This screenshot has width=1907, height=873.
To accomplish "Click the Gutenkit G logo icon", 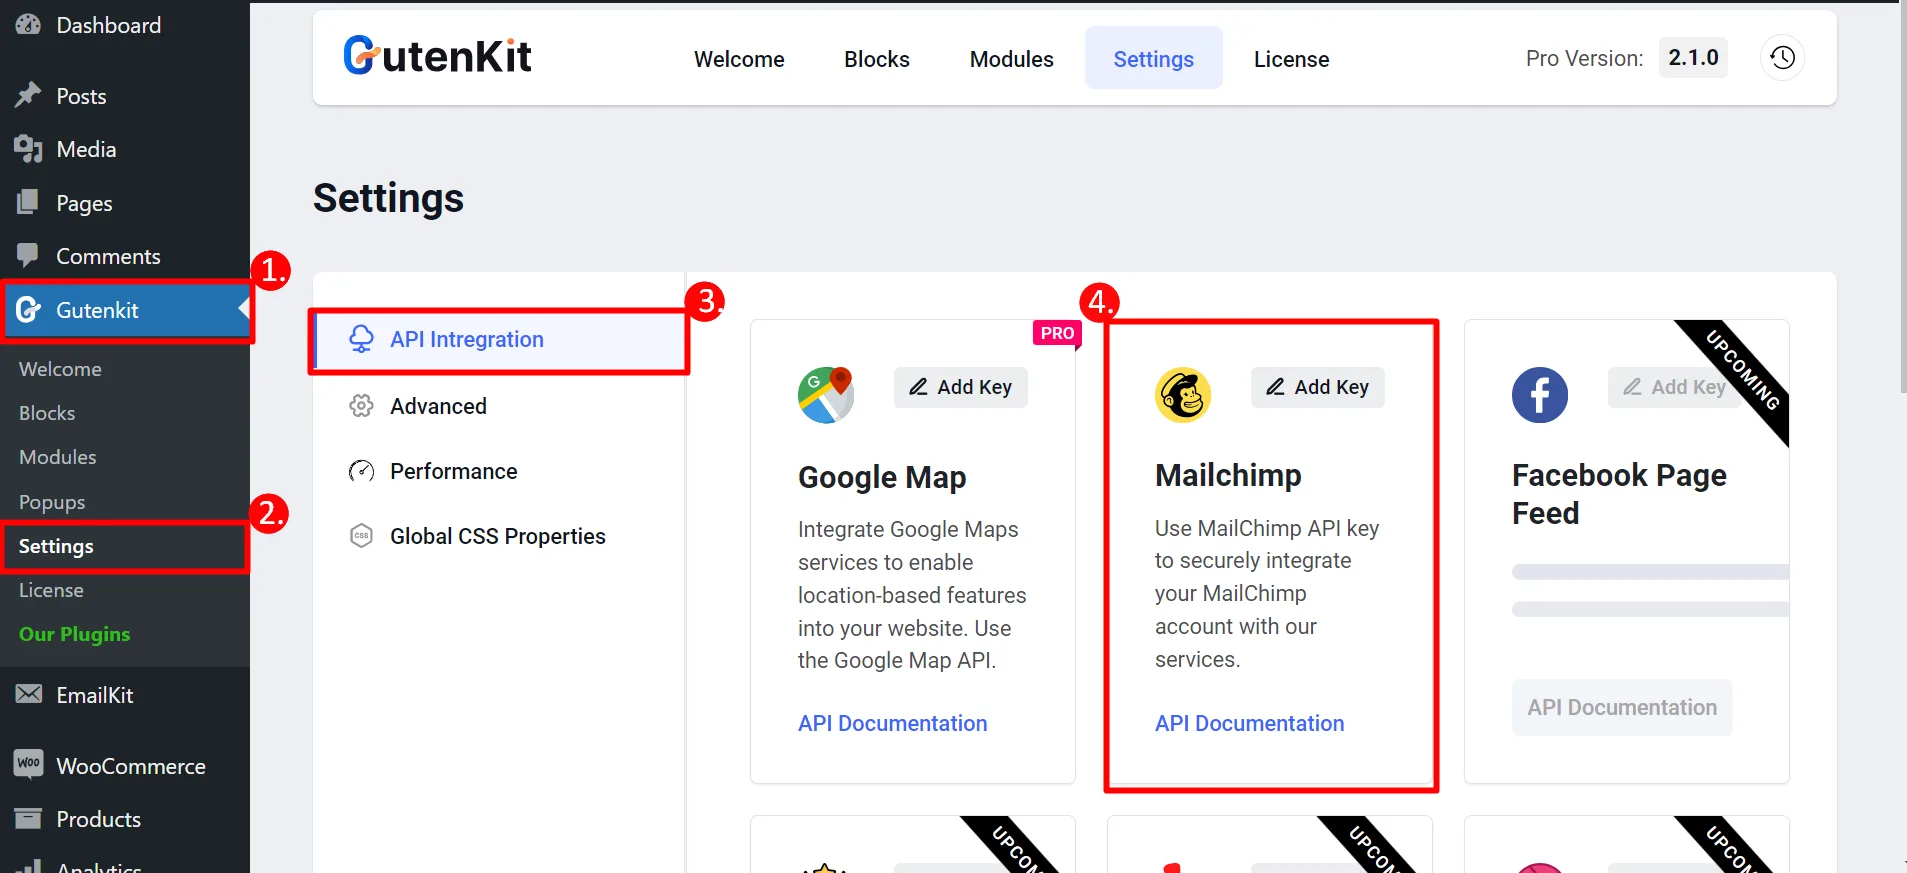I will (28, 310).
